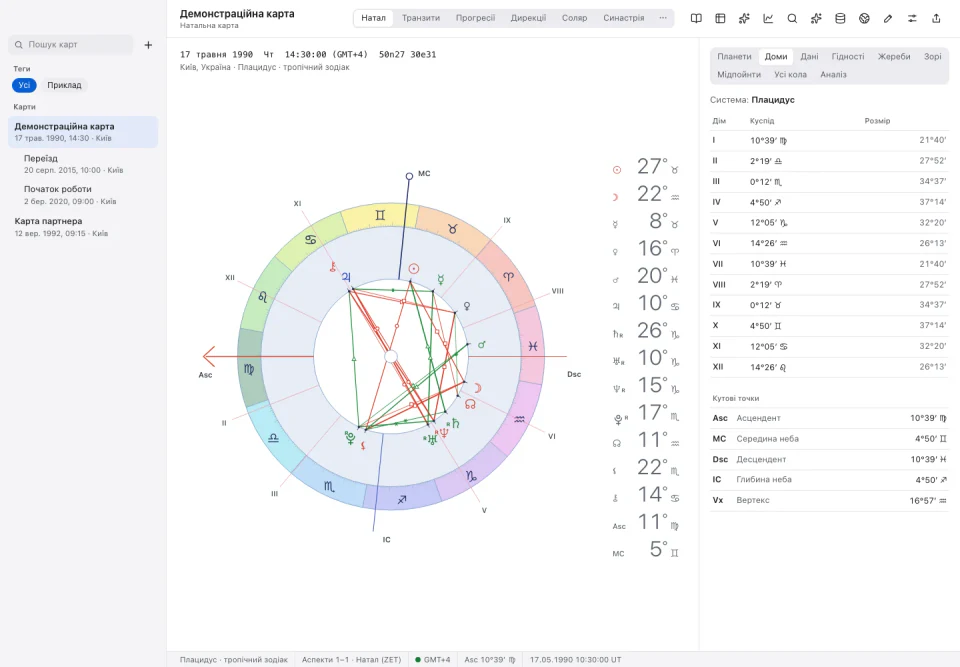Screen dimensions: 960x667
Task: Open the Зорі panel tab
Action: click(932, 56)
